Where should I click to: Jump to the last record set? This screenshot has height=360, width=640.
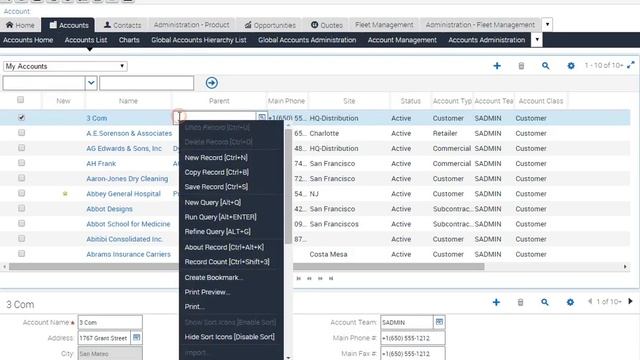click(331, 278)
